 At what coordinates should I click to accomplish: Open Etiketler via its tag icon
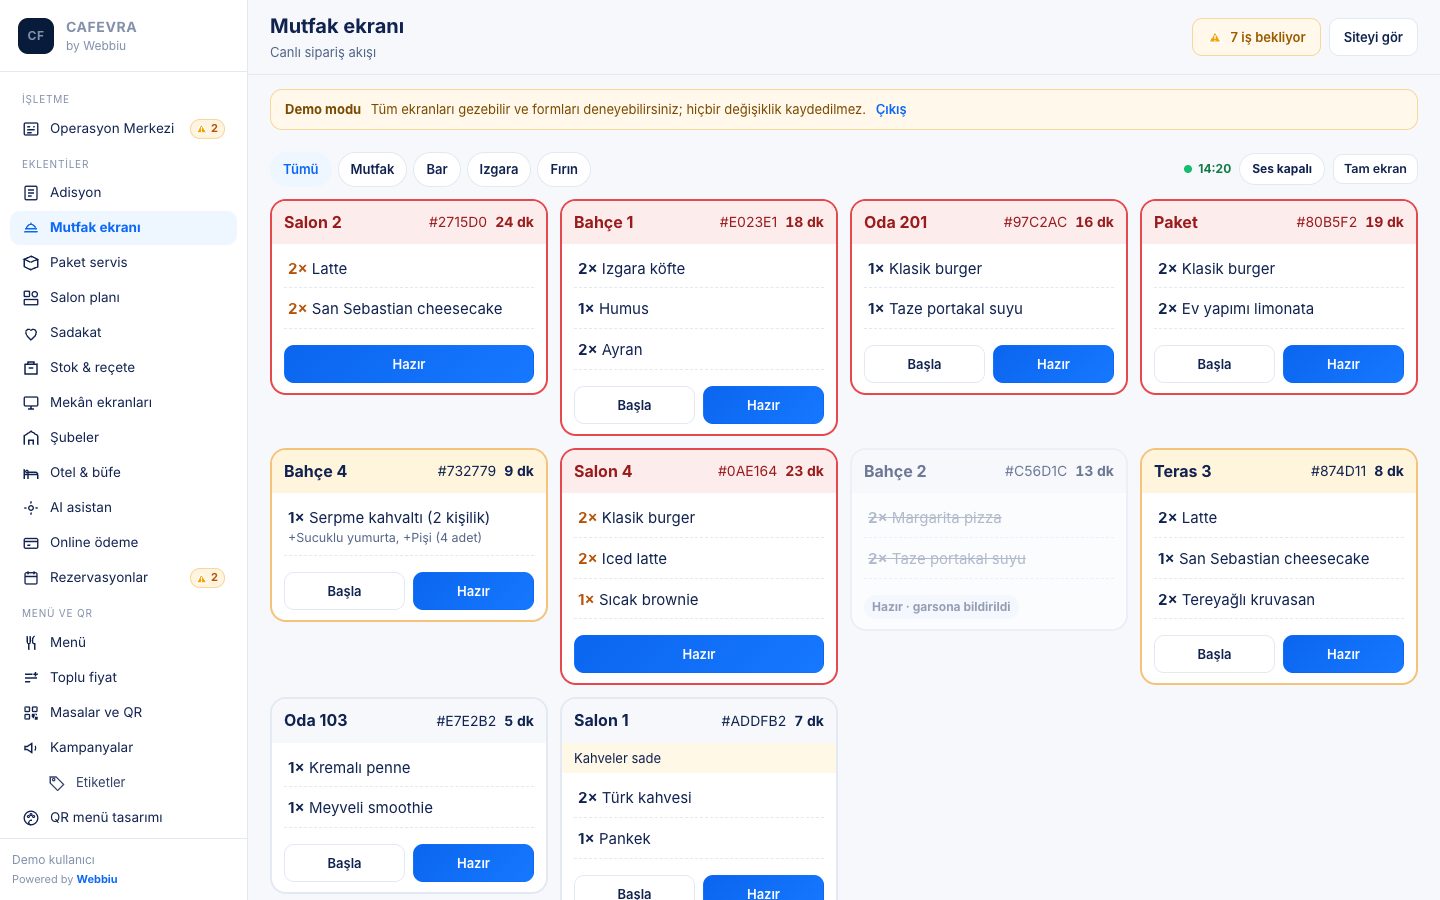point(57,783)
